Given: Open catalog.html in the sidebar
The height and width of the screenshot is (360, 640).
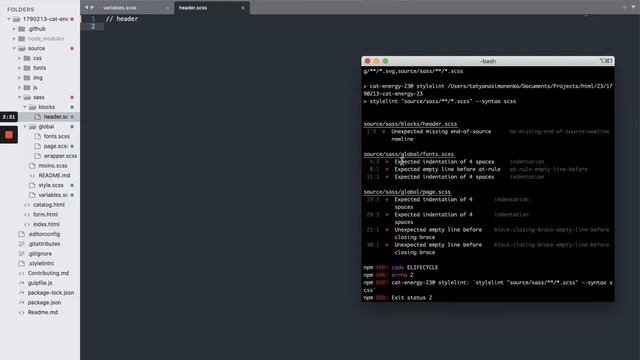Looking at the screenshot, I should 49,205.
